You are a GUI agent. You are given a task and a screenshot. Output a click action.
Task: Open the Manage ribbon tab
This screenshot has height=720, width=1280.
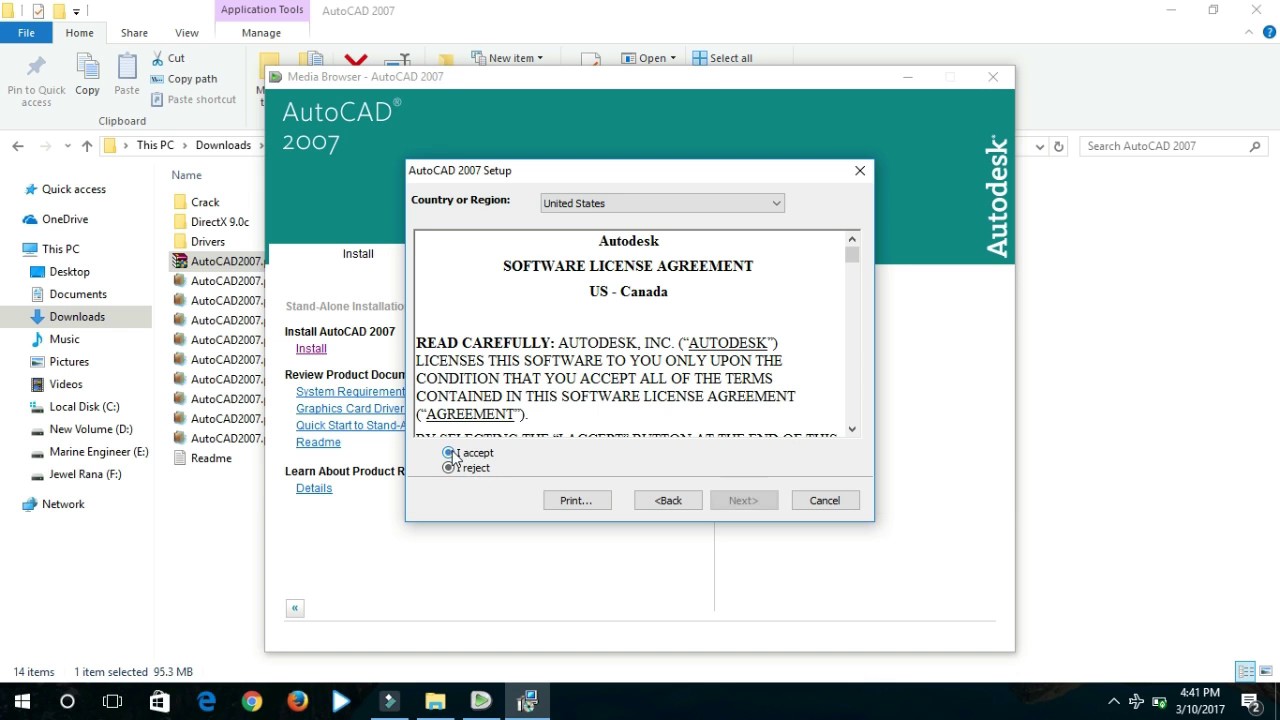261,33
